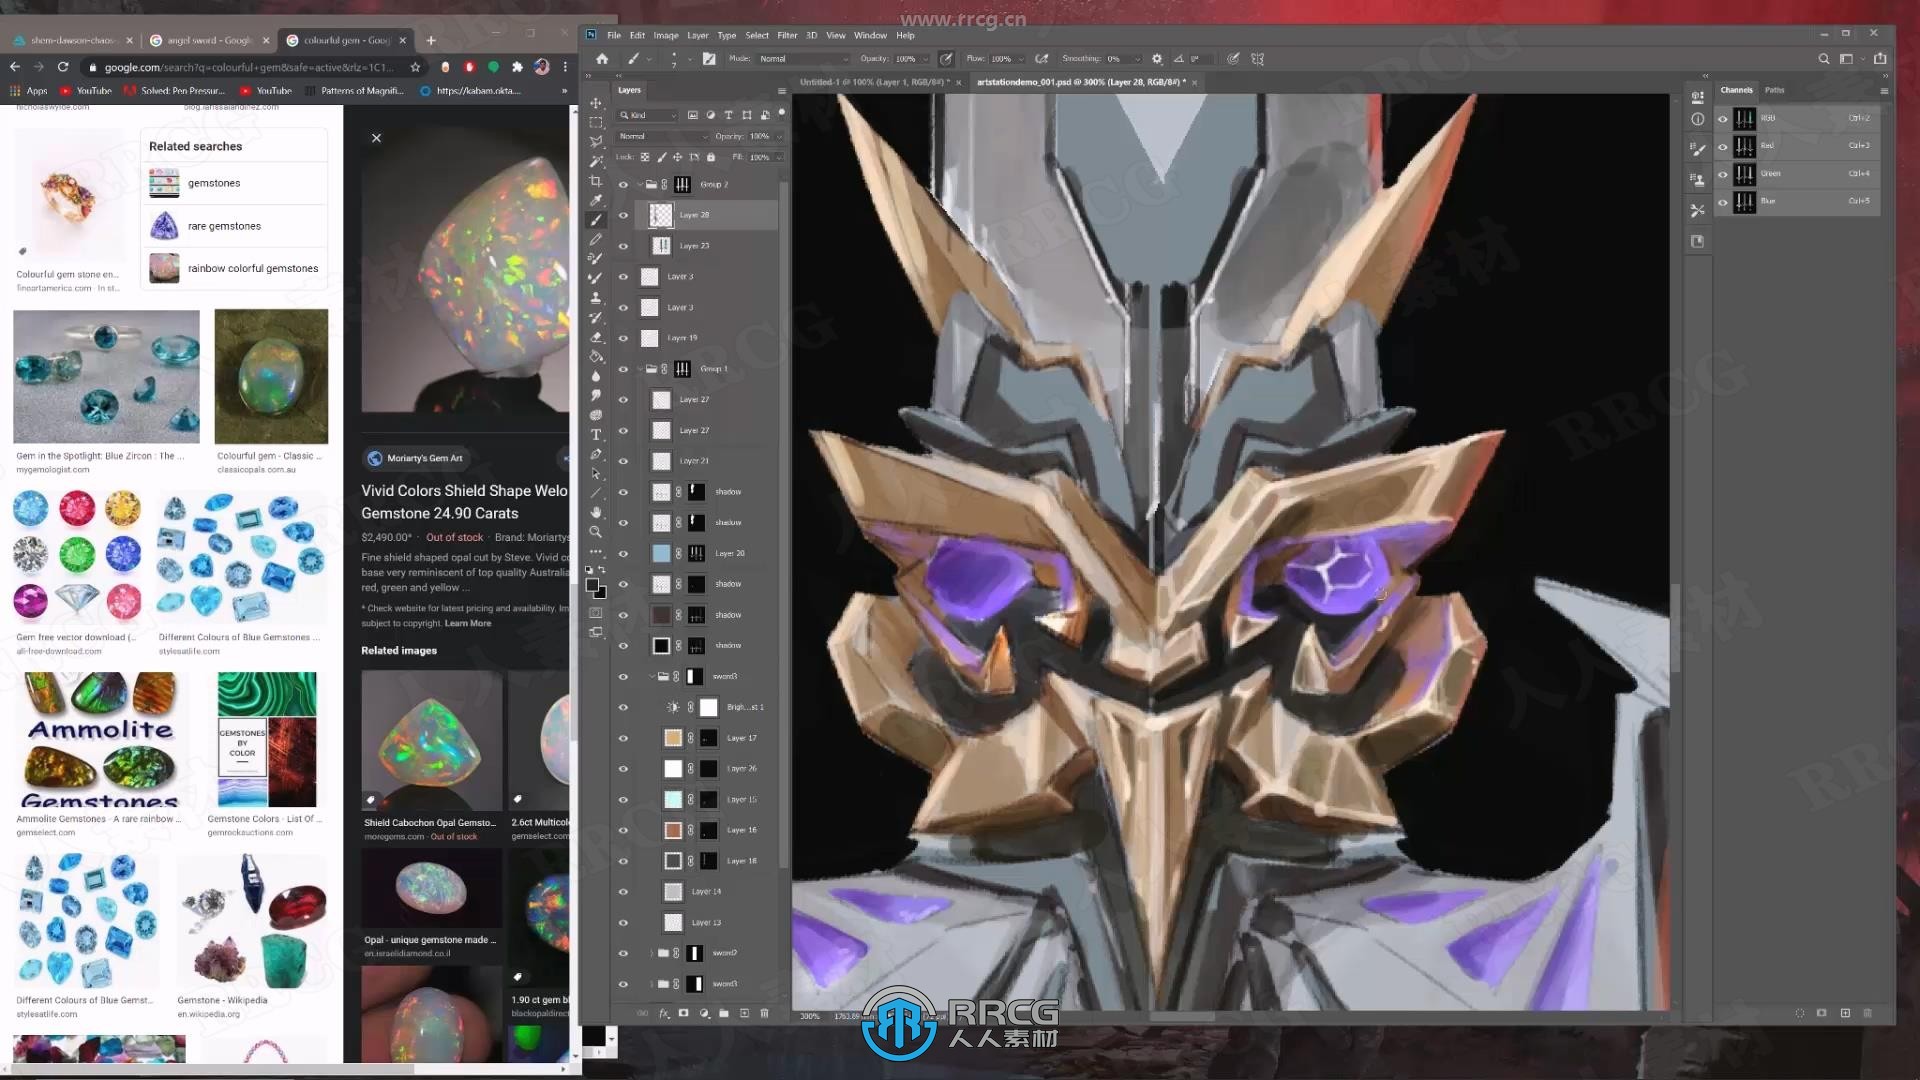This screenshot has height=1080, width=1920.
Task: Select the Blur droplet tool
Action: (596, 376)
